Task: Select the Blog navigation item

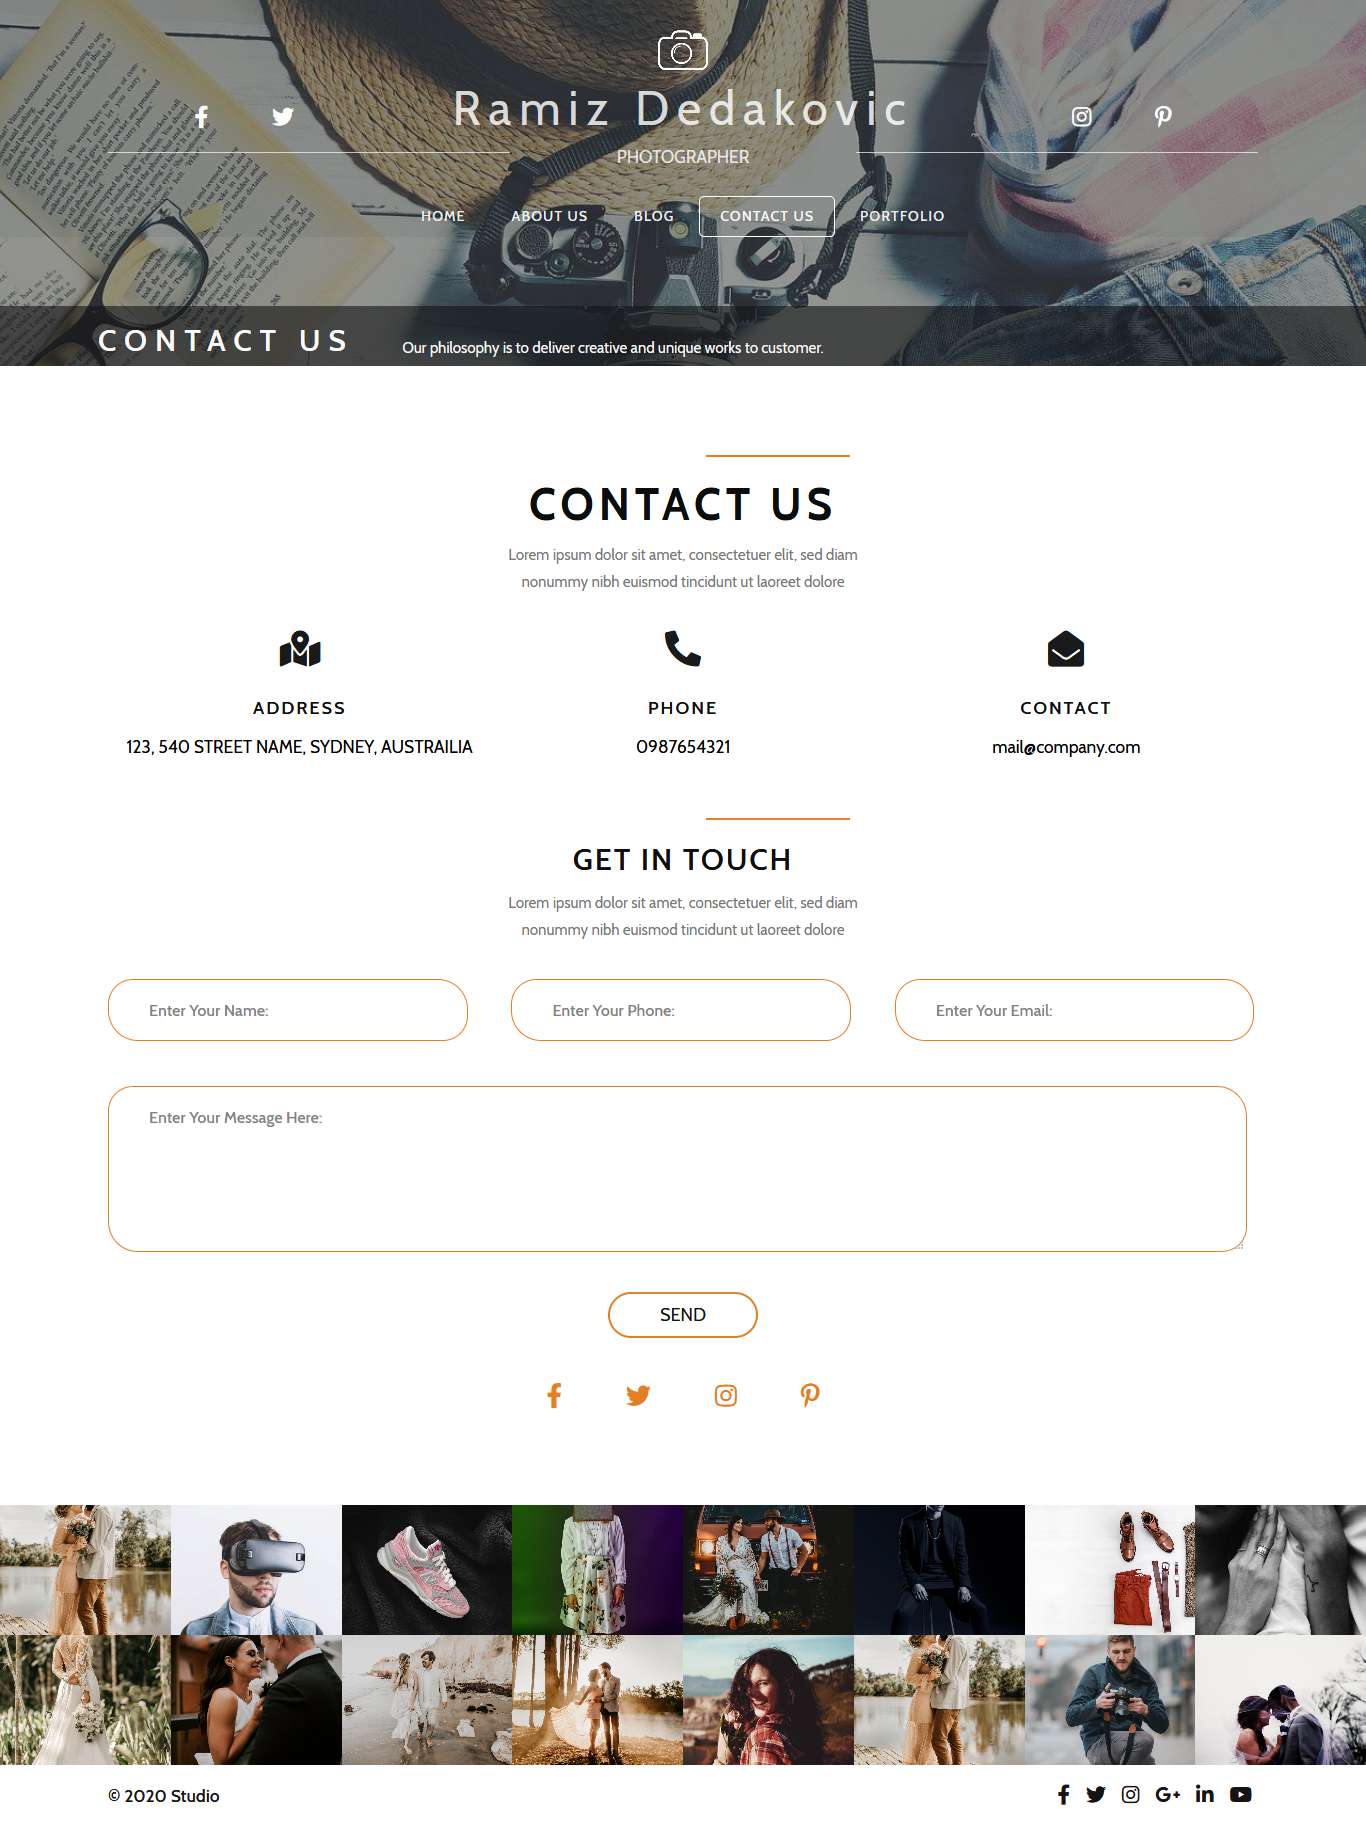Action: point(654,216)
